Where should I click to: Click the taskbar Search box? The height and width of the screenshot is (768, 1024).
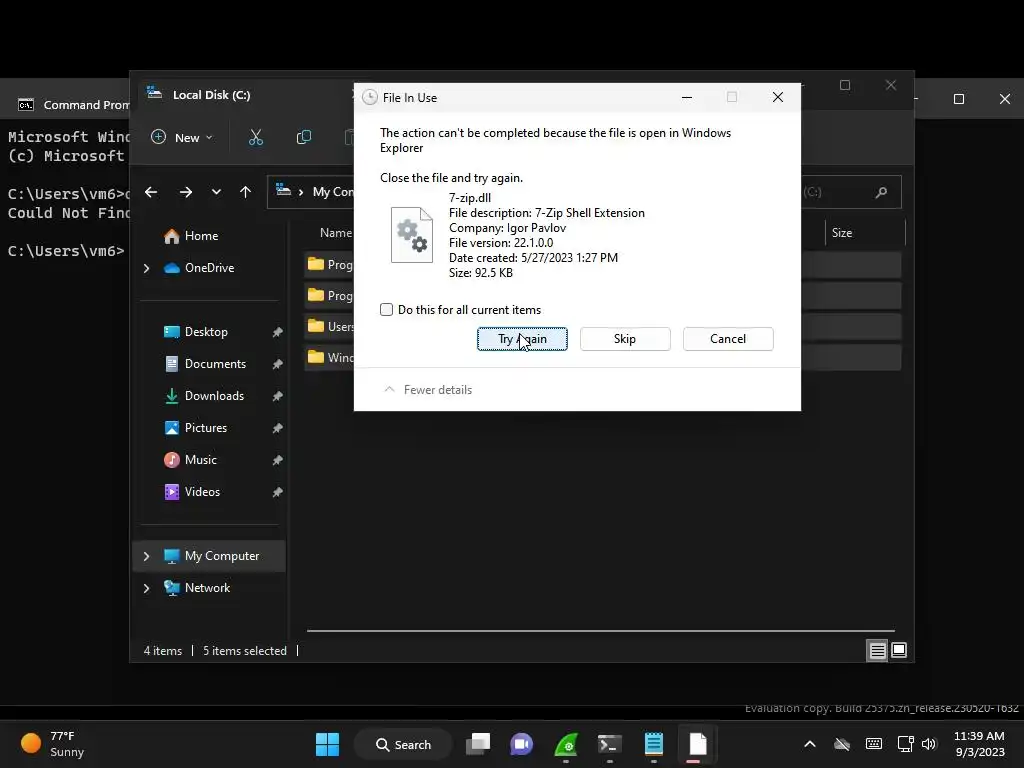point(403,744)
